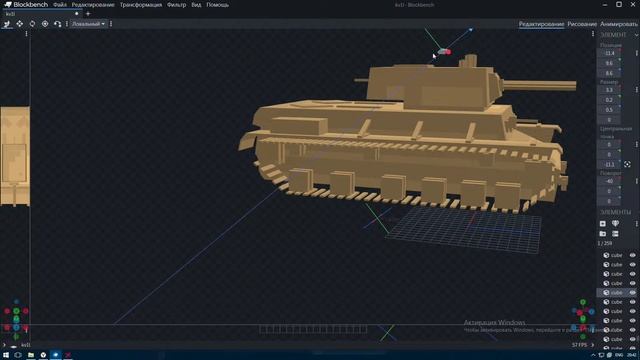Viewport: 640px width, 360px height.
Task: Click size field showing 3.3
Action: click(609, 90)
